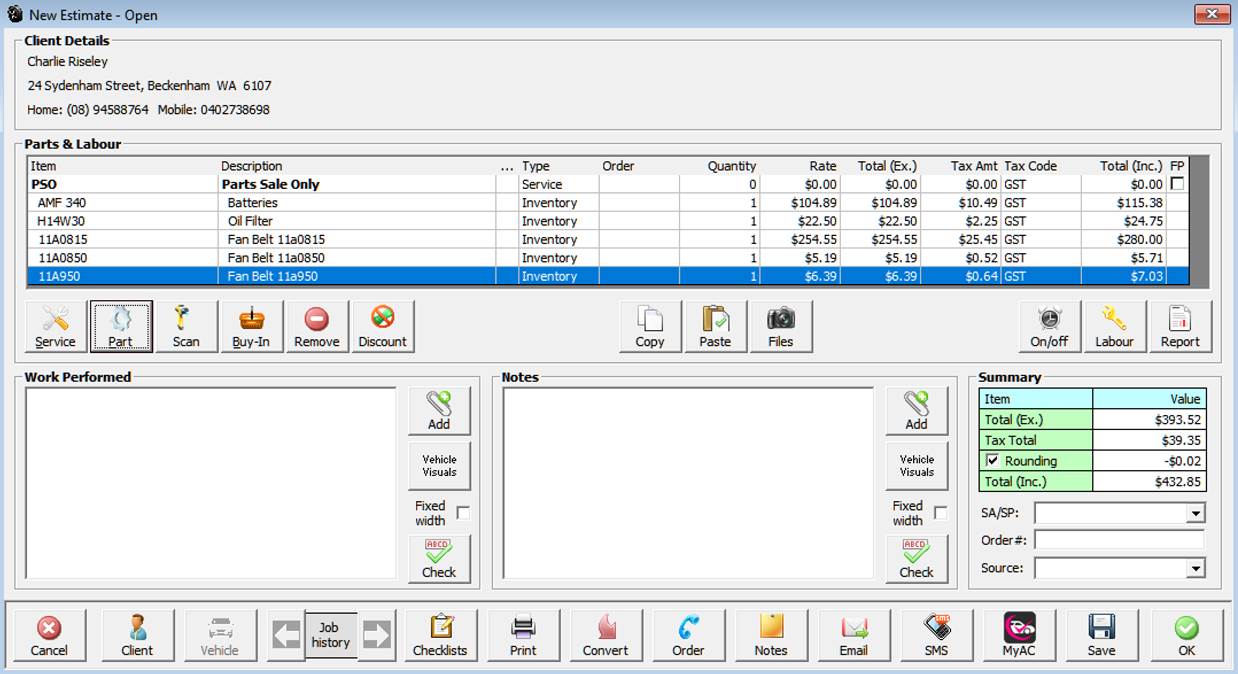
Task: Expand the Source dropdown
Action: click(x=1195, y=568)
